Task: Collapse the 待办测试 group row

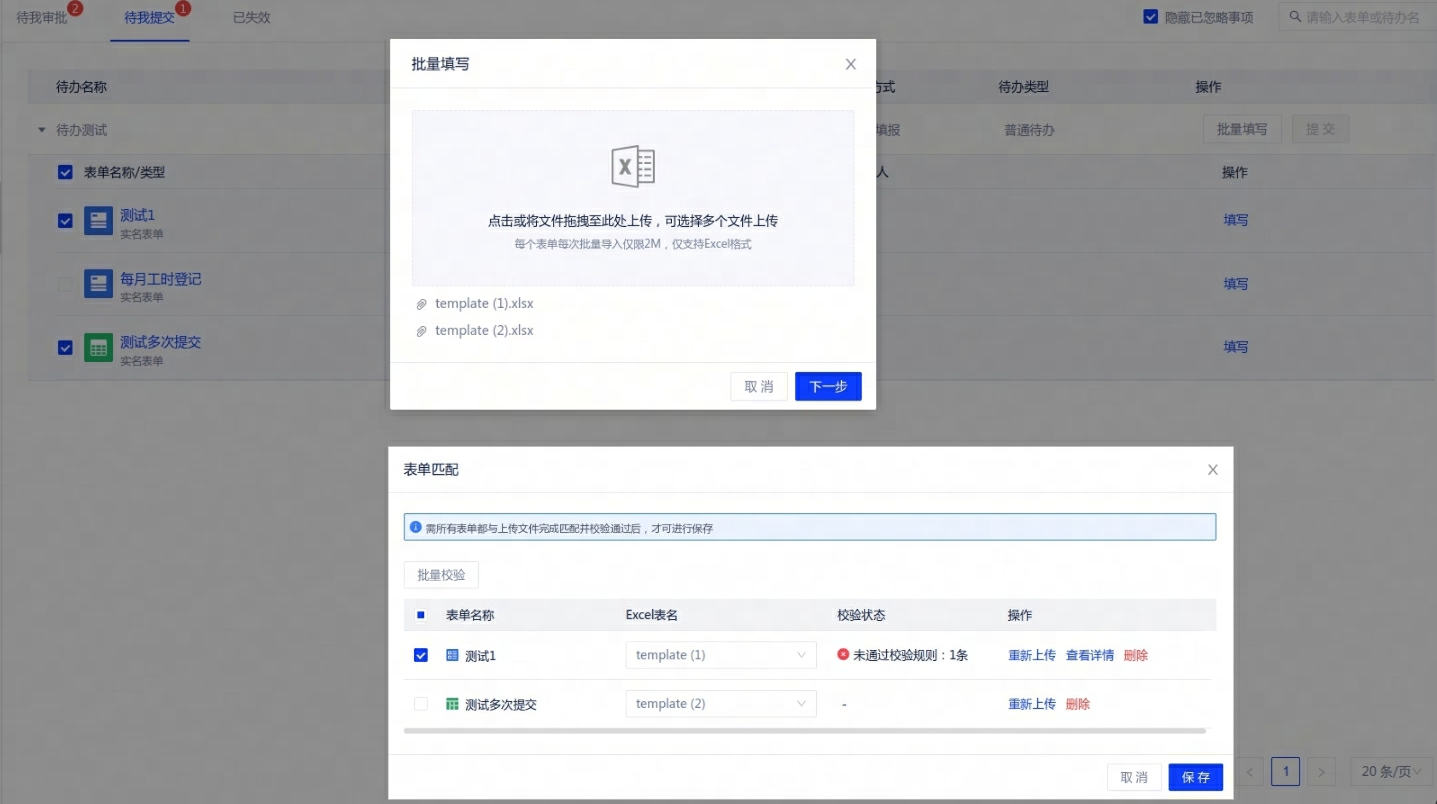Action: pyautogui.click(x=42, y=130)
